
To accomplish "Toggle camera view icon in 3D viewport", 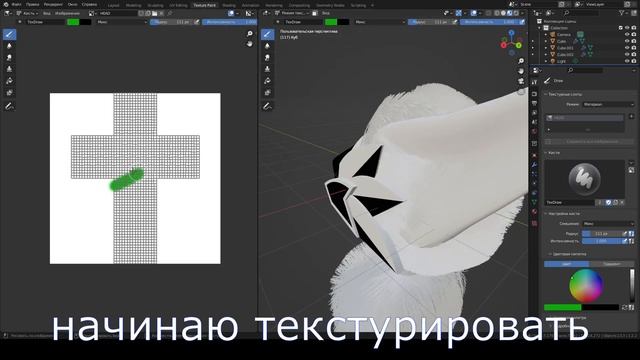I will click(x=521, y=81).
